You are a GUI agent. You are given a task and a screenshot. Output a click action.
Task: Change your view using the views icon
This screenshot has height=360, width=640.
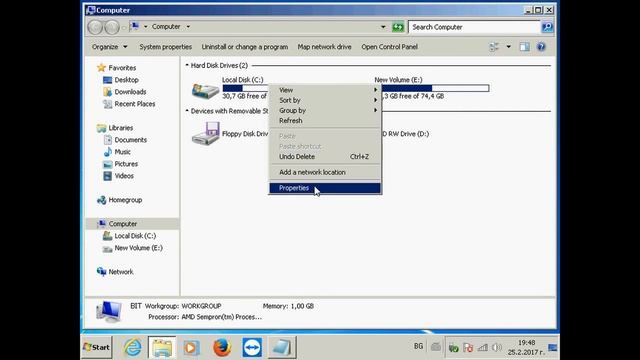pos(494,47)
